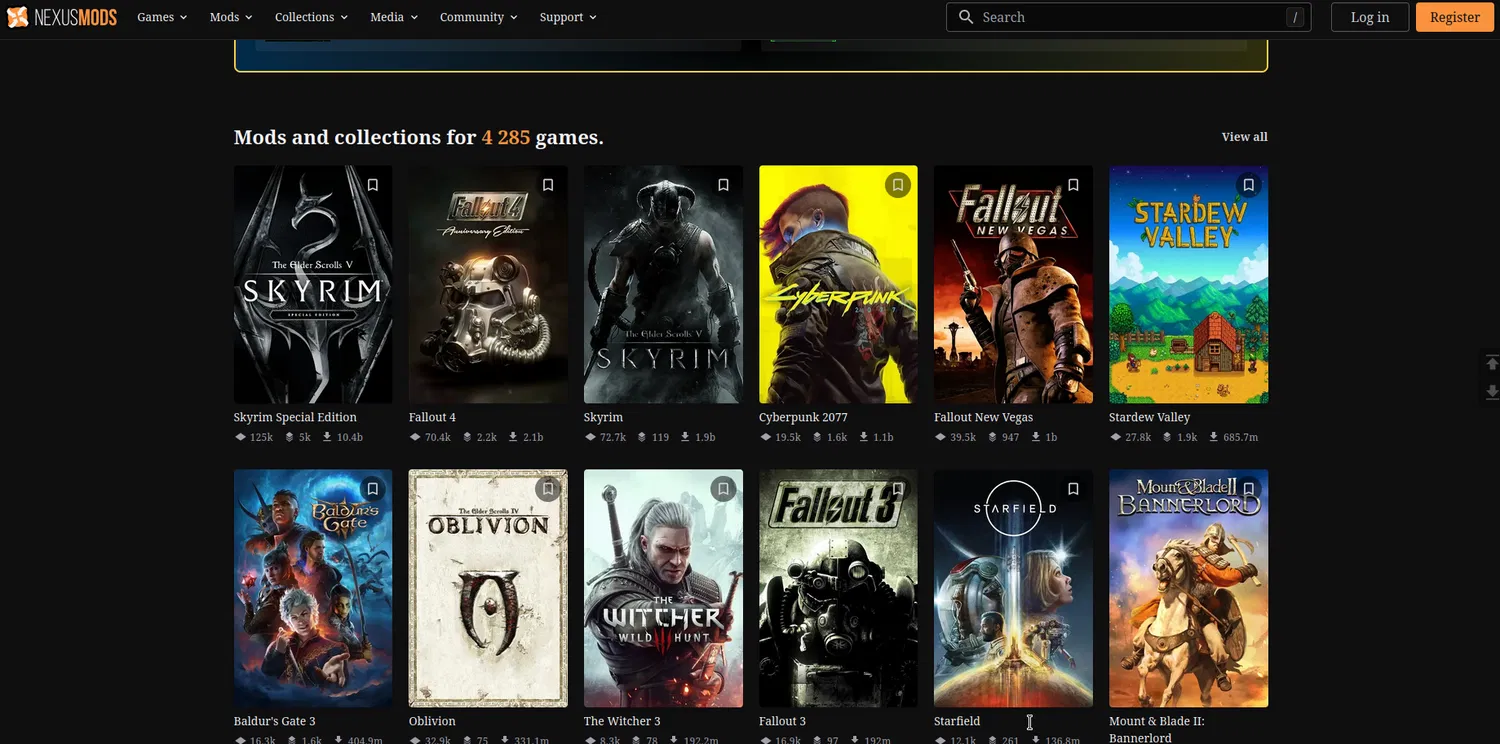This screenshot has height=744, width=1500.
Task: Expand the Media menu
Action: click(x=394, y=17)
